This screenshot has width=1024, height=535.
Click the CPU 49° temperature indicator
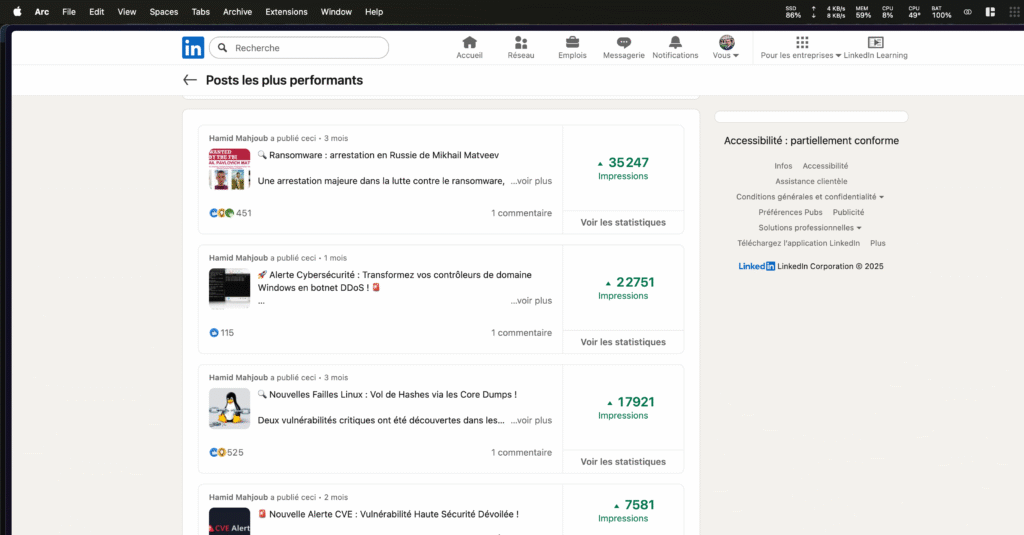point(914,12)
